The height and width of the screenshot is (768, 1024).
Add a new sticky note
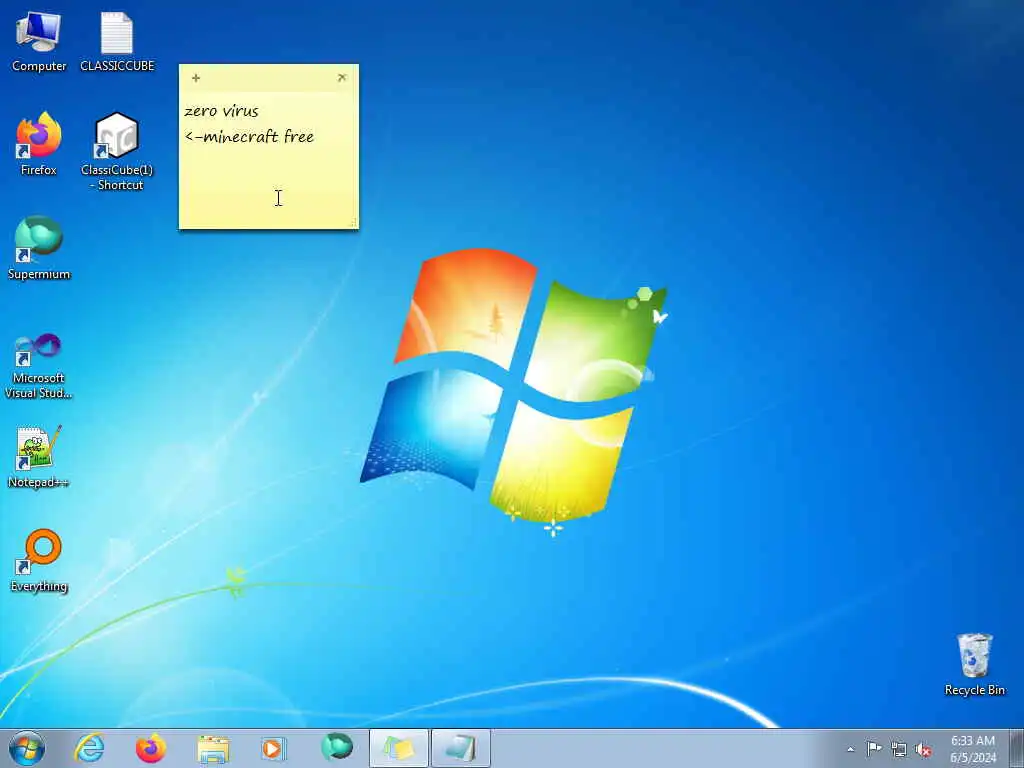pyautogui.click(x=195, y=78)
